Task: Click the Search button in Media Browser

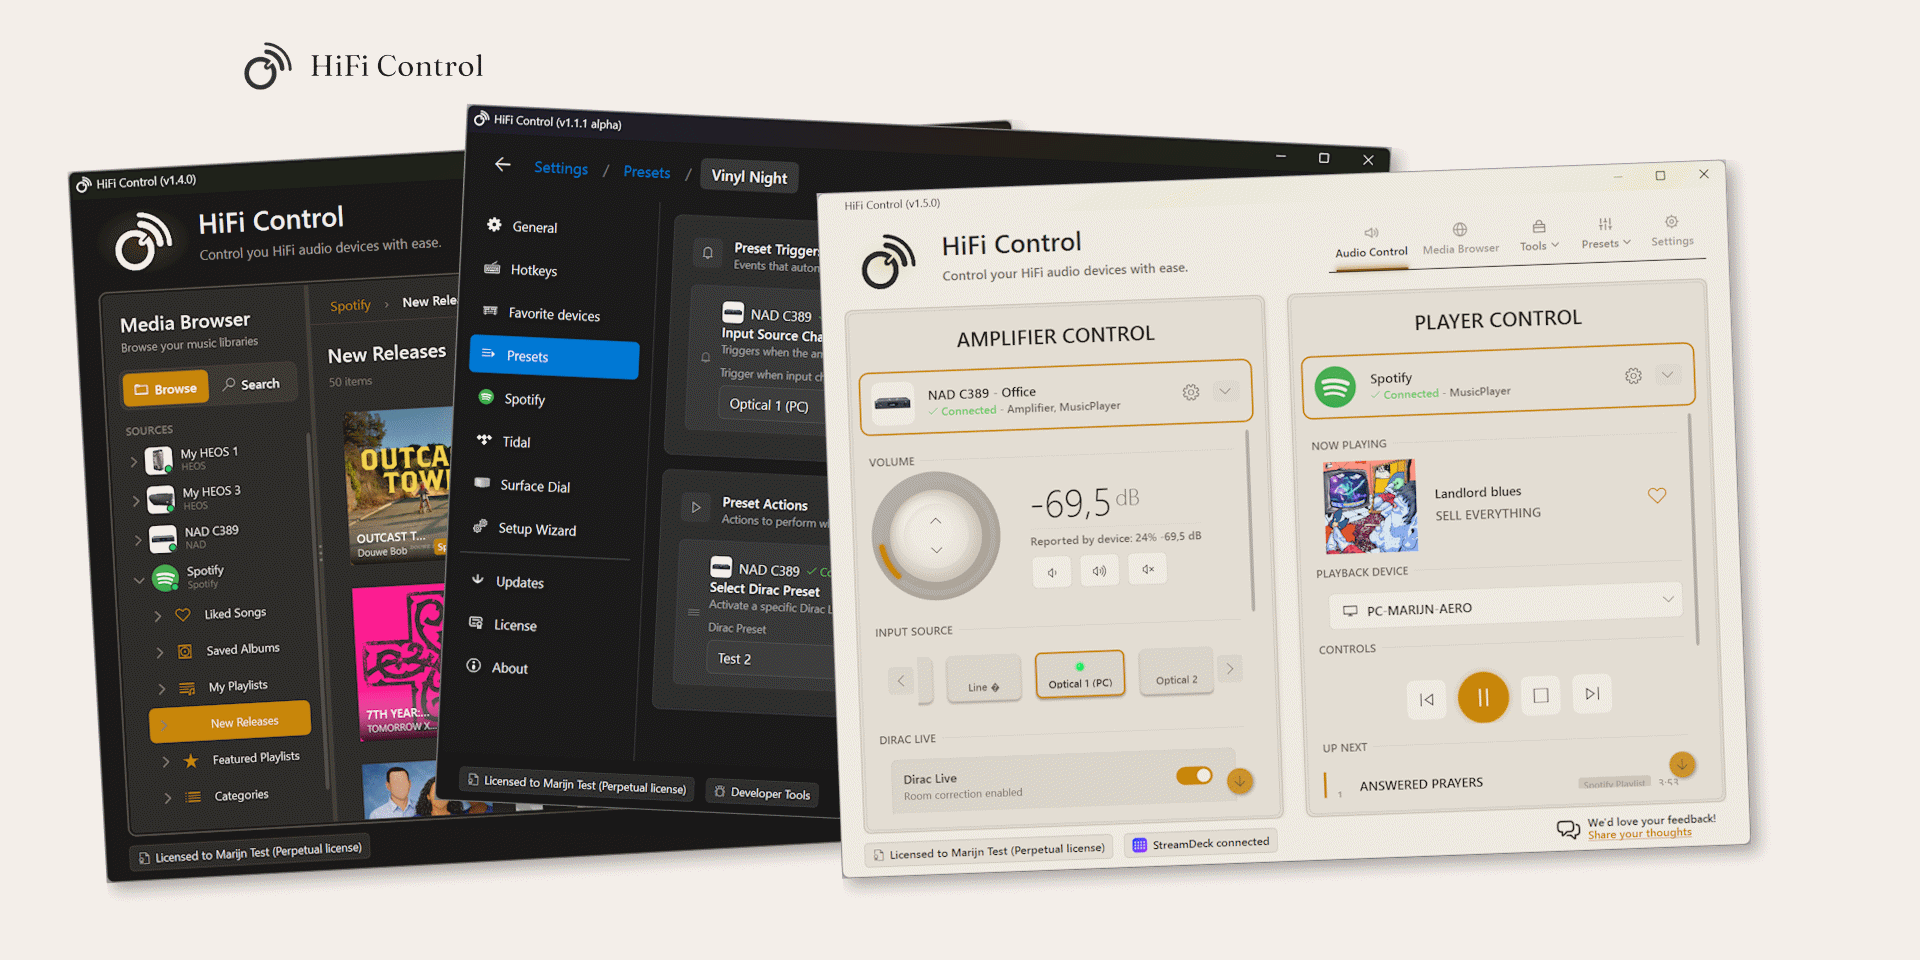Action: pyautogui.click(x=252, y=384)
